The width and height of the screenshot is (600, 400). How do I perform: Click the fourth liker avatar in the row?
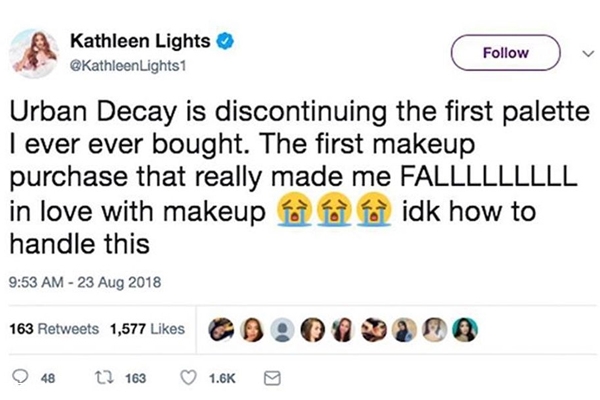point(314,329)
